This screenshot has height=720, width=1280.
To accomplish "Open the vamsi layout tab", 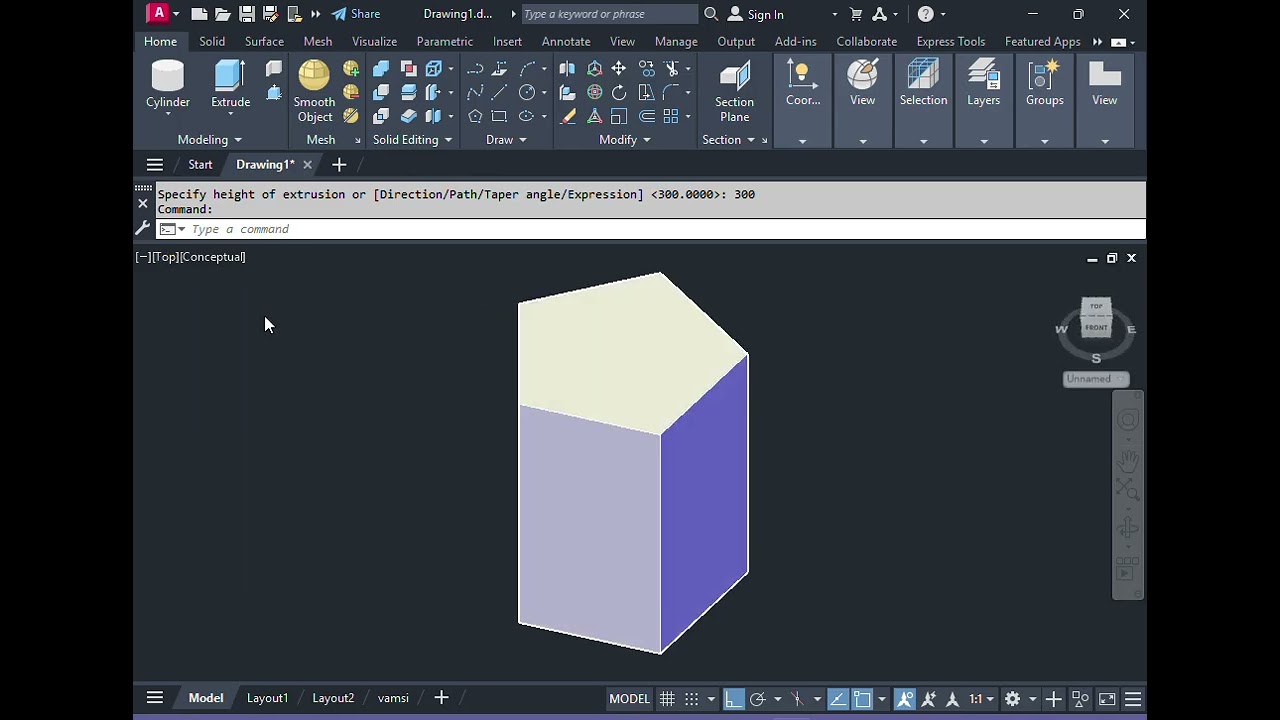I will [x=393, y=698].
